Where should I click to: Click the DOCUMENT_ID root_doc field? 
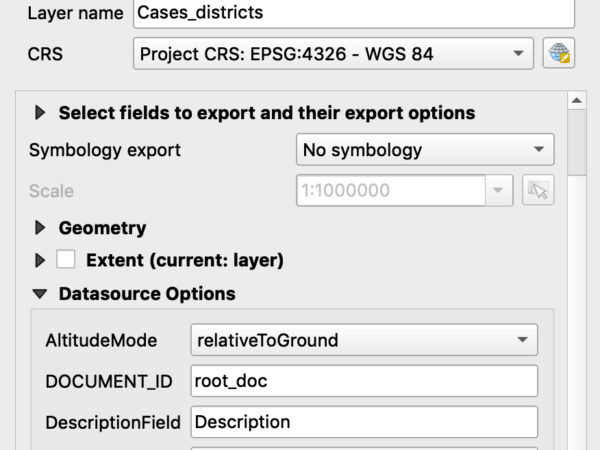[364, 381]
